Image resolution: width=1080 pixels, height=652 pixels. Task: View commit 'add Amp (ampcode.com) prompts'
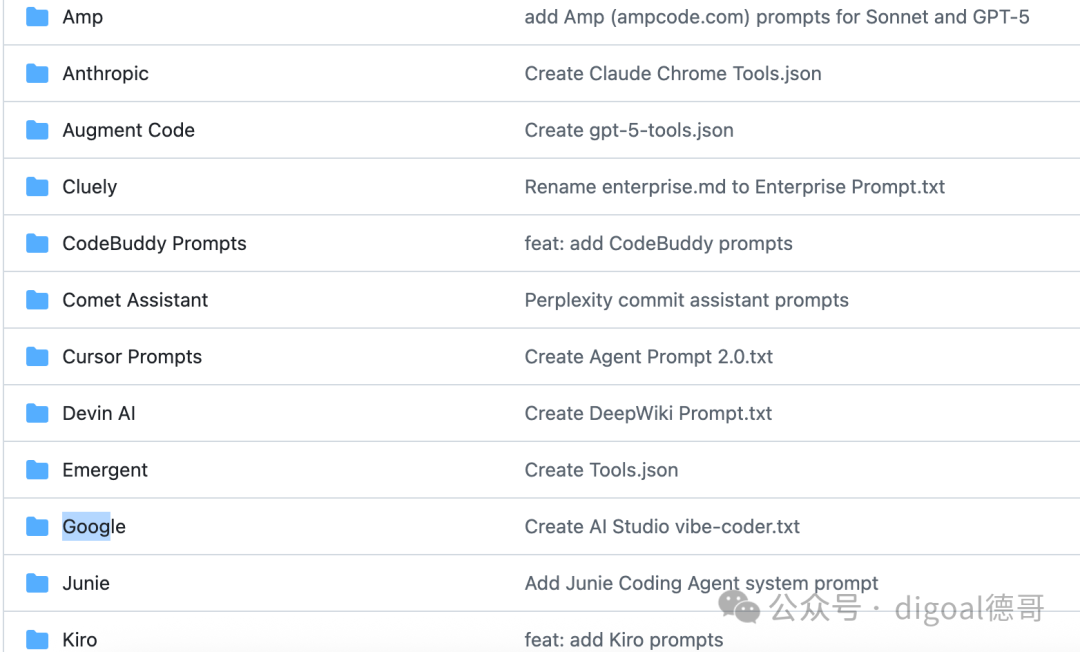click(x=777, y=17)
